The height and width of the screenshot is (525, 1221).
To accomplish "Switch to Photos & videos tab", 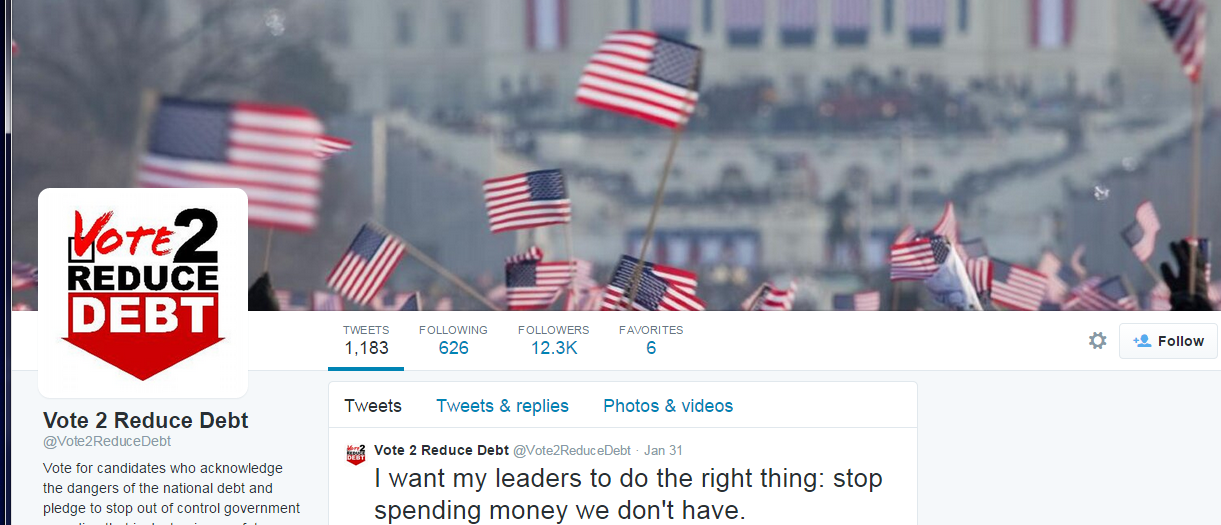I will tap(668, 406).
